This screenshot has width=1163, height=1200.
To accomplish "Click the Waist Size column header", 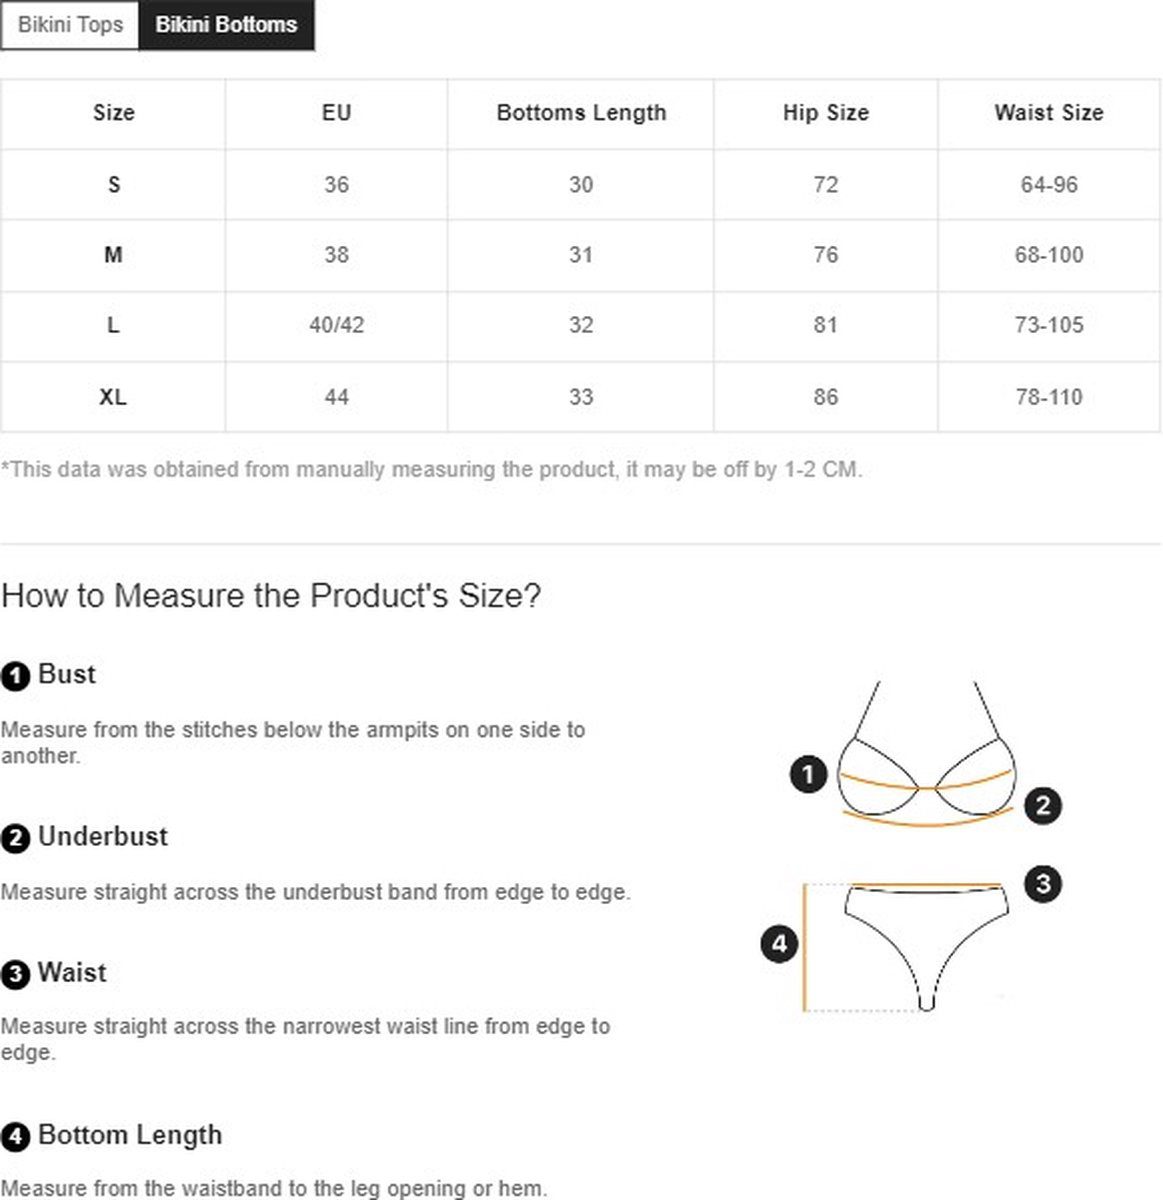I will [1049, 113].
